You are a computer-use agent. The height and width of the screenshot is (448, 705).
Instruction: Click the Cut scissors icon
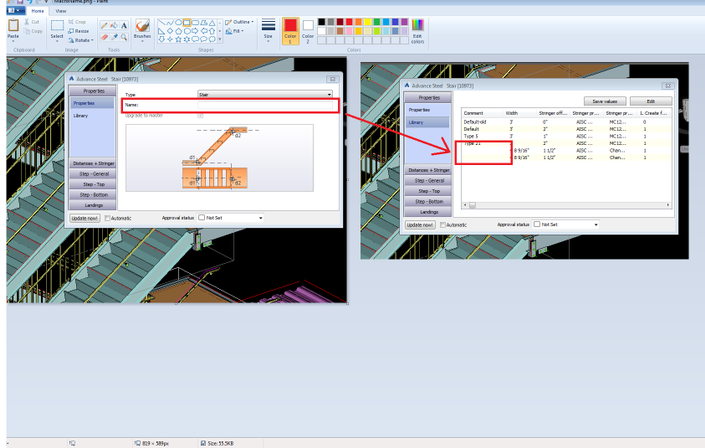[27, 22]
